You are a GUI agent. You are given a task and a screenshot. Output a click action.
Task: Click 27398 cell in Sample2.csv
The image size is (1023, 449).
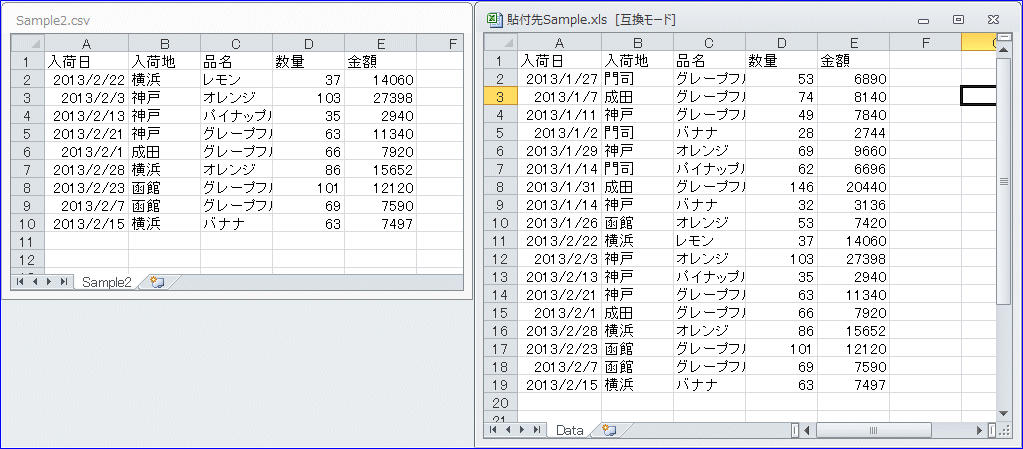(380, 98)
